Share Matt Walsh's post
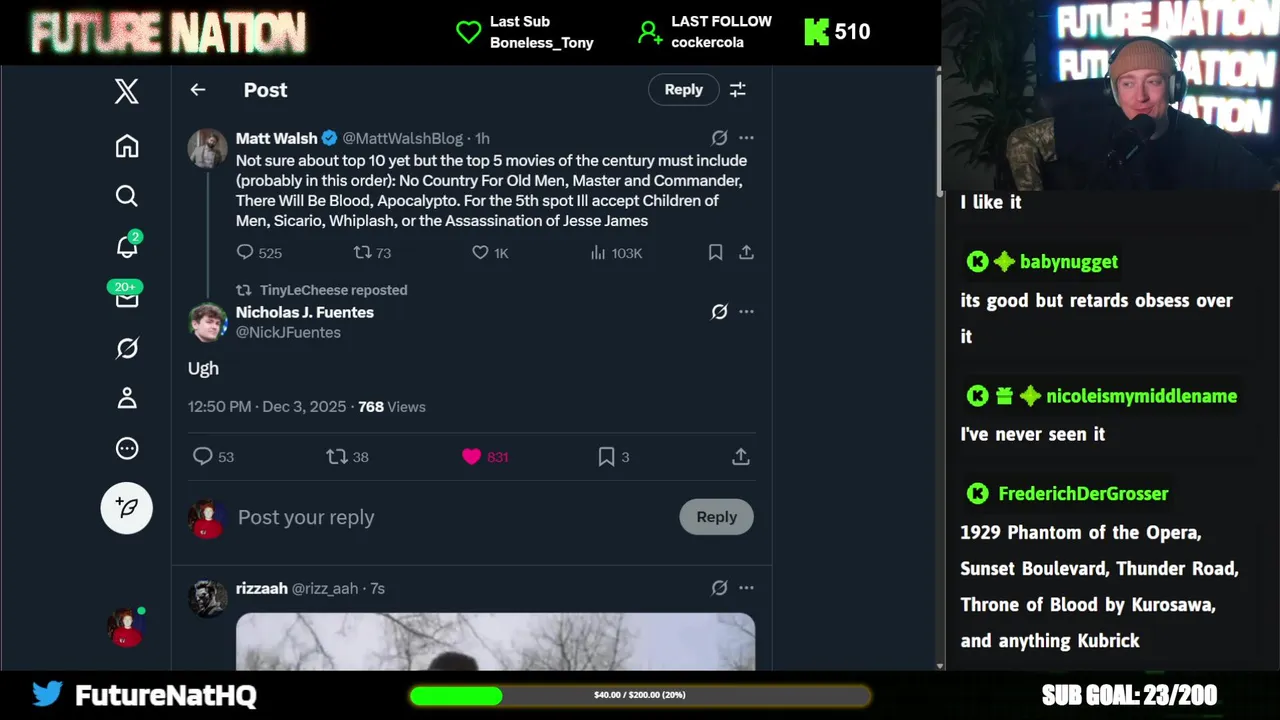1280x720 pixels. click(x=746, y=253)
